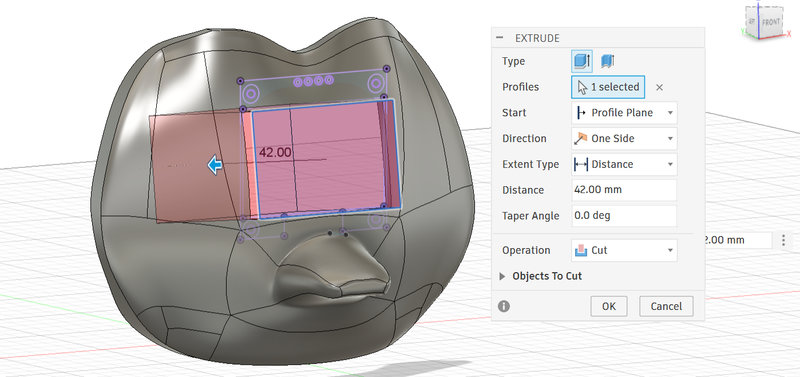Open the Operation 'Cut' dropdown

[x=624, y=250]
